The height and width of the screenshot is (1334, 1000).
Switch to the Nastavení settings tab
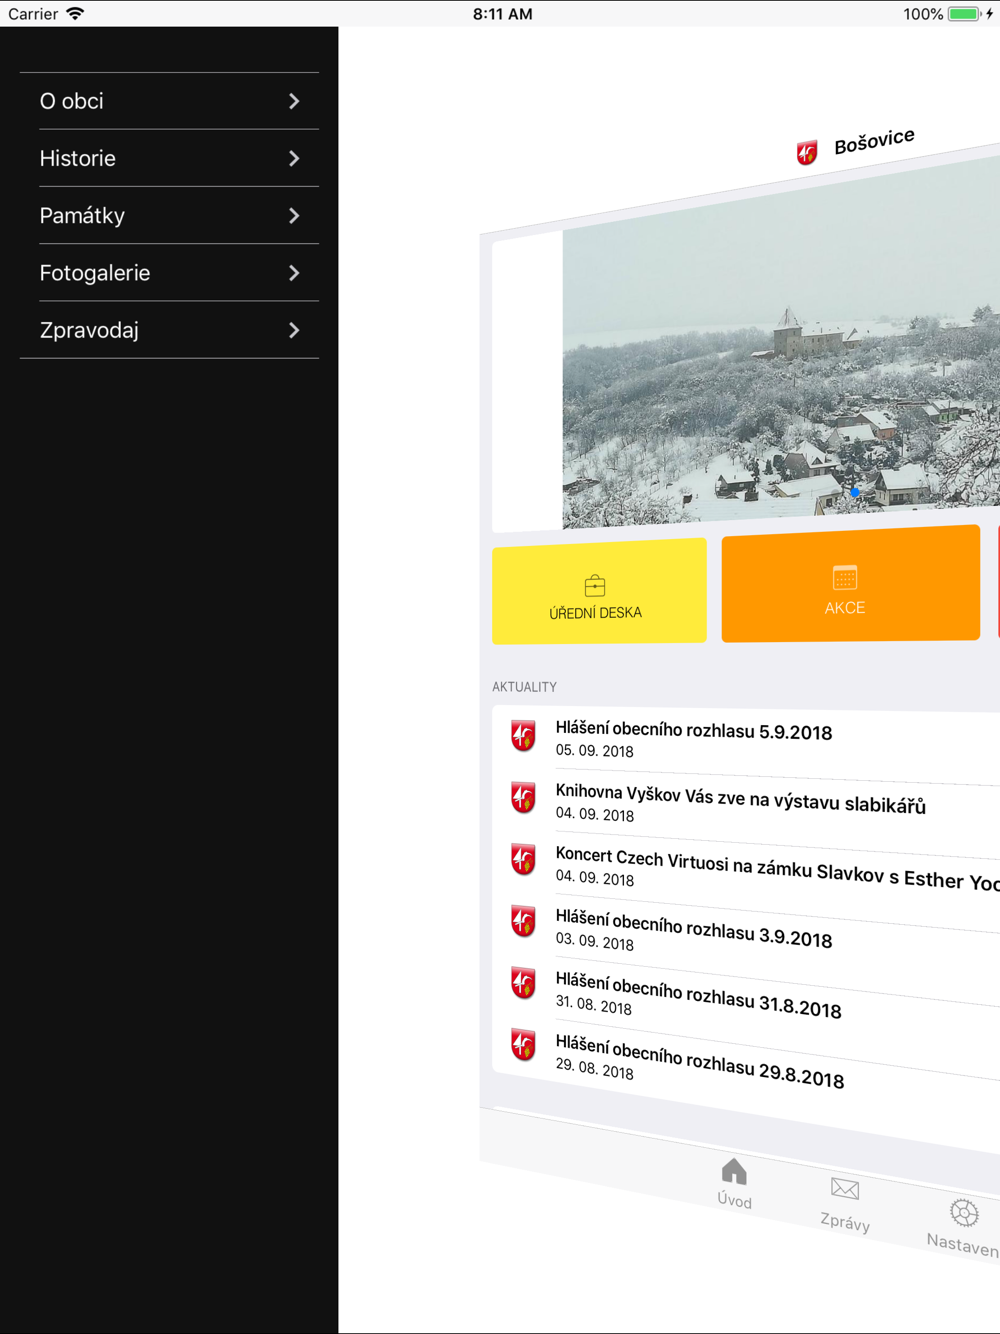[x=963, y=1227]
